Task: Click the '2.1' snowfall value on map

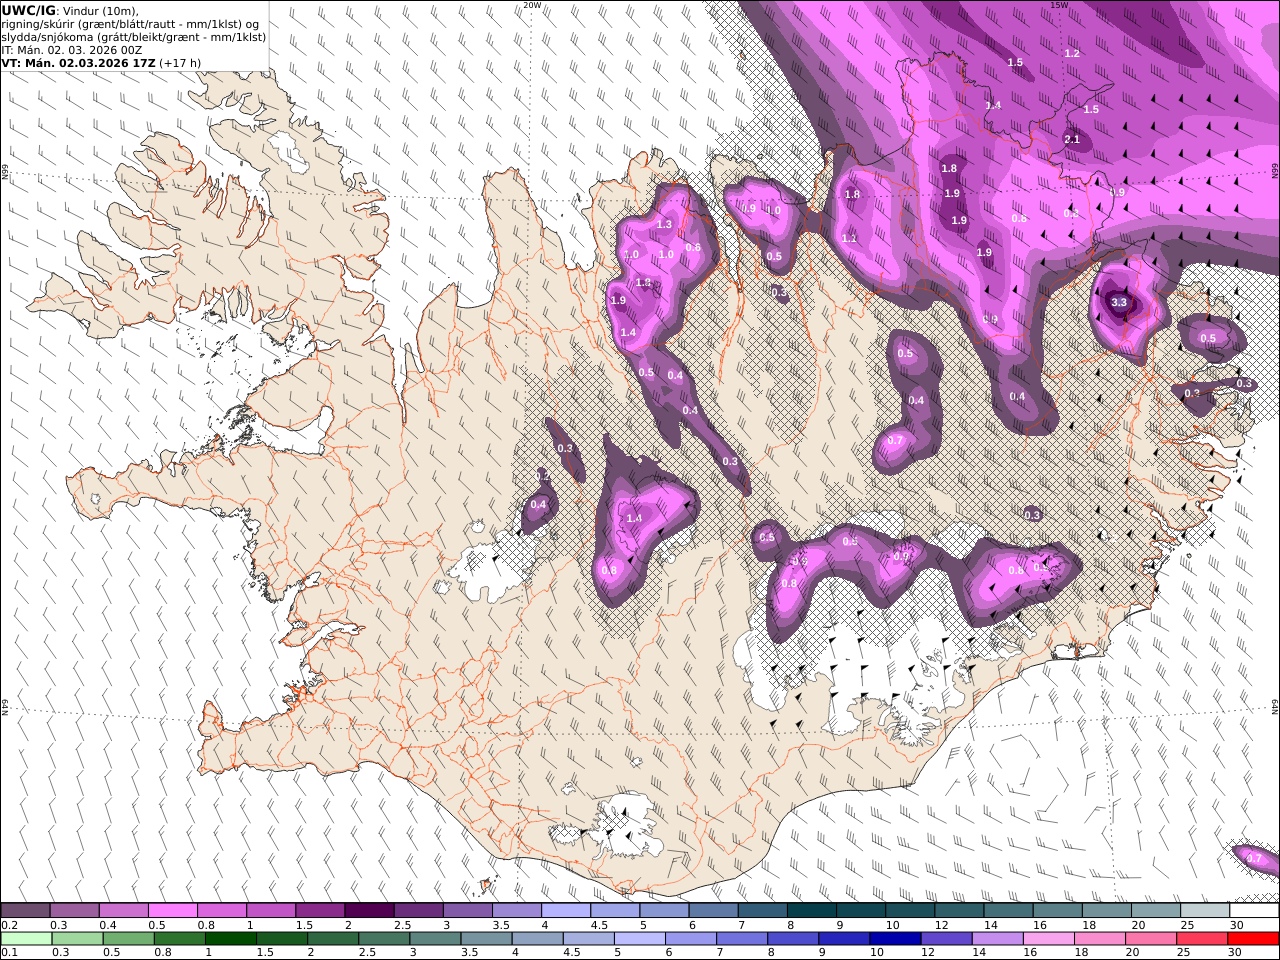Action: (1072, 139)
